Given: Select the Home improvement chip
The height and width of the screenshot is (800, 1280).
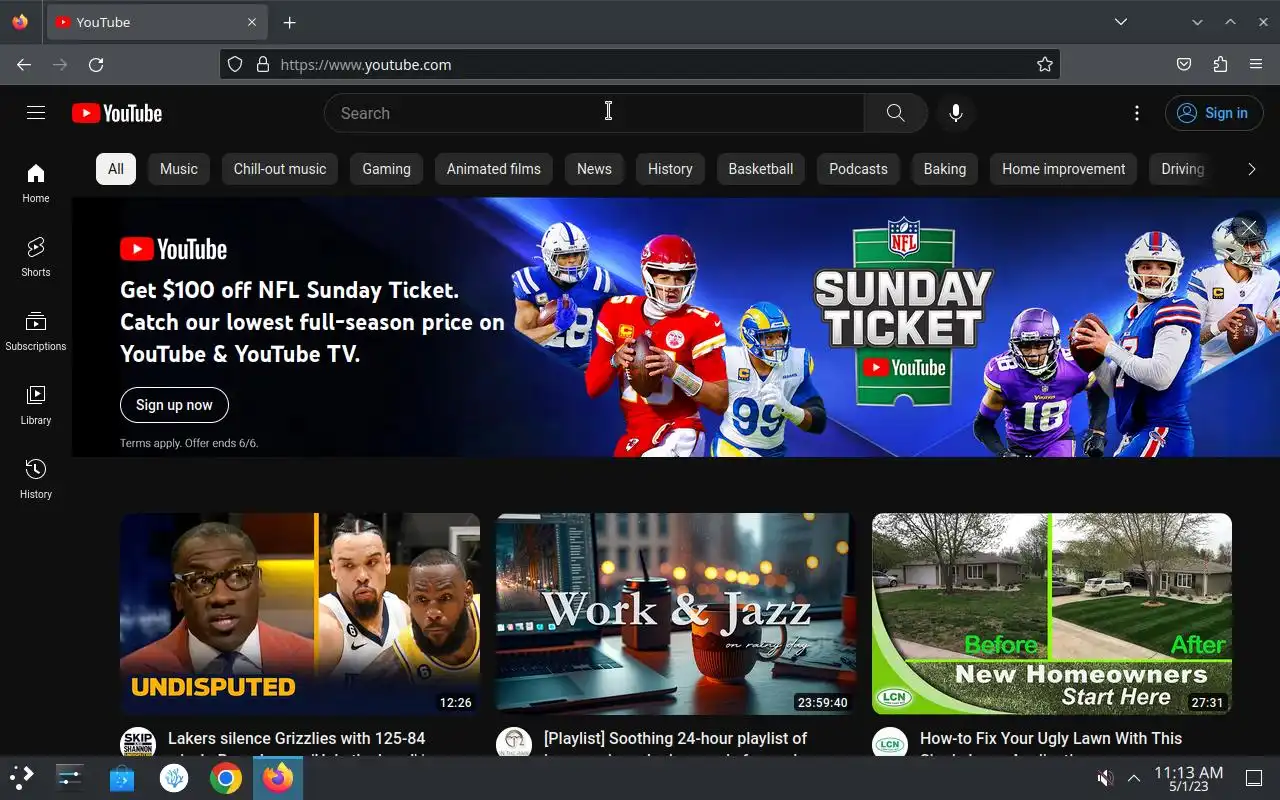Looking at the screenshot, I should coord(1064,169).
